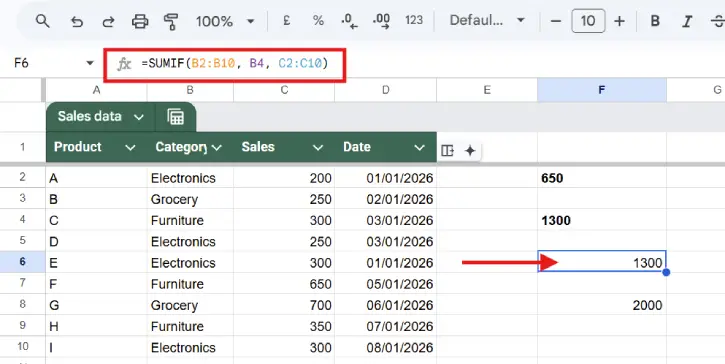Select column D header

tap(385, 90)
